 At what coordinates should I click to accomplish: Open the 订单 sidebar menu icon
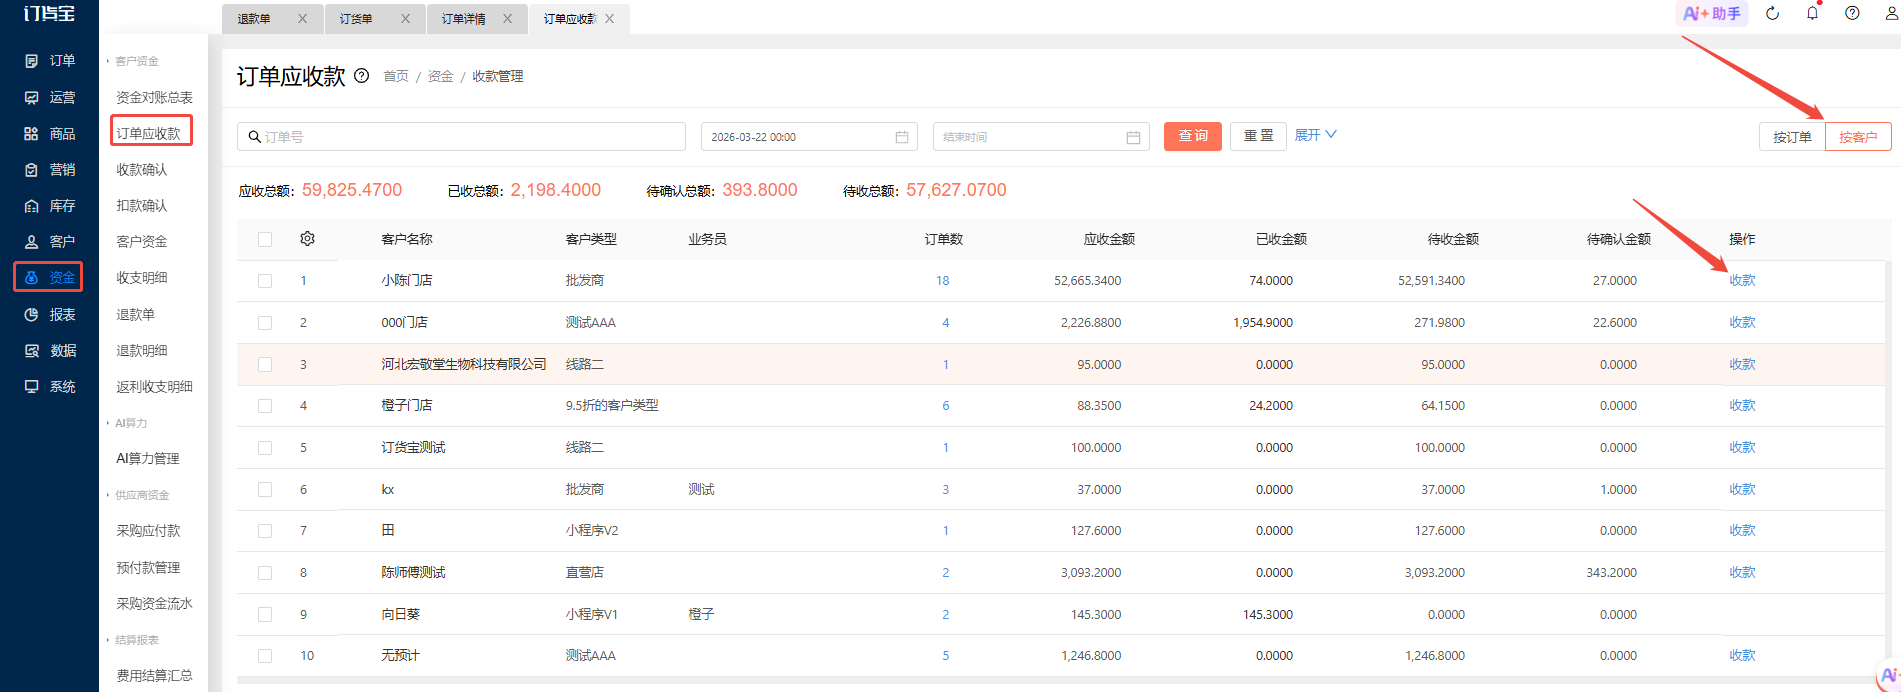point(31,61)
